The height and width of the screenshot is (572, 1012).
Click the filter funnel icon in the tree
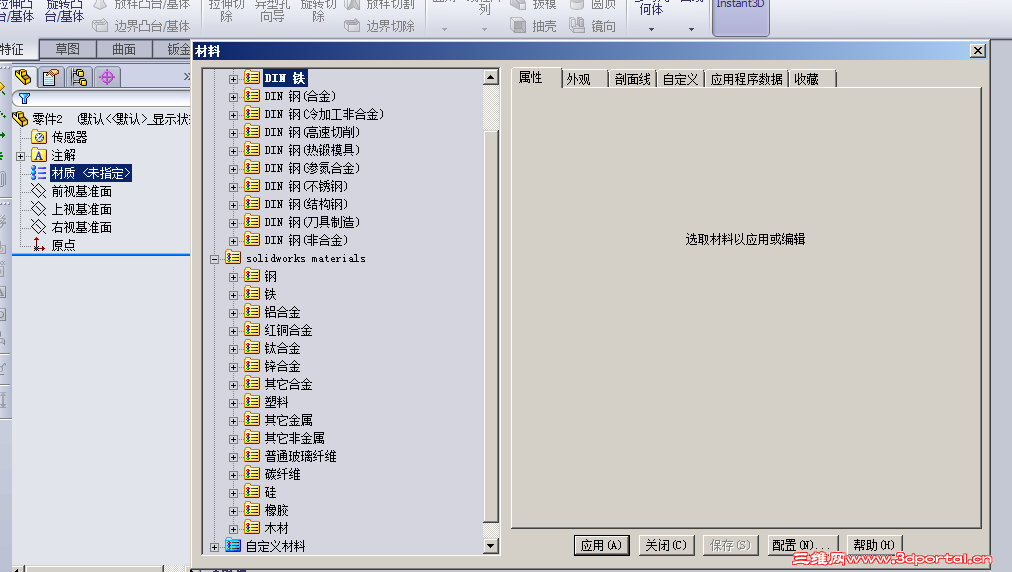pos(24,99)
